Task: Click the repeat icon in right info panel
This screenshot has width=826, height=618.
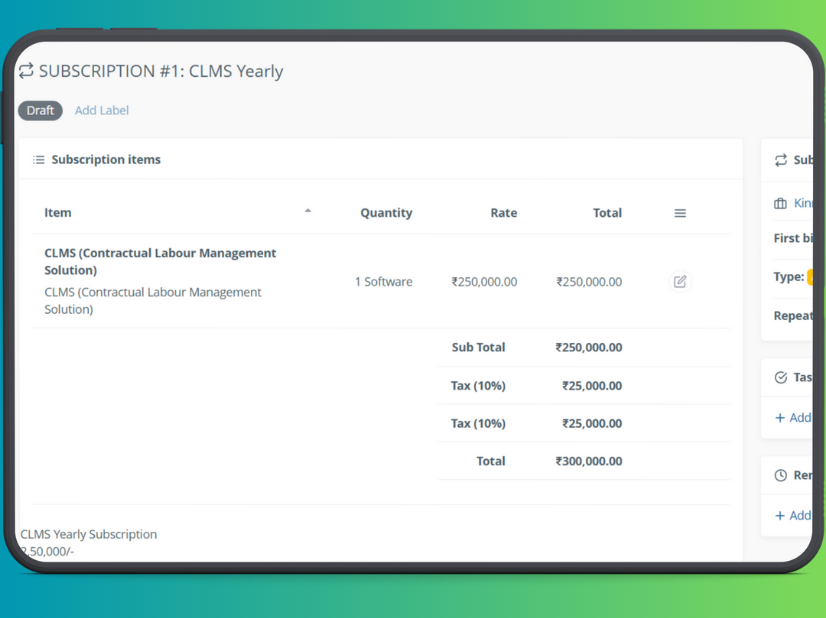Action: pyautogui.click(x=781, y=160)
